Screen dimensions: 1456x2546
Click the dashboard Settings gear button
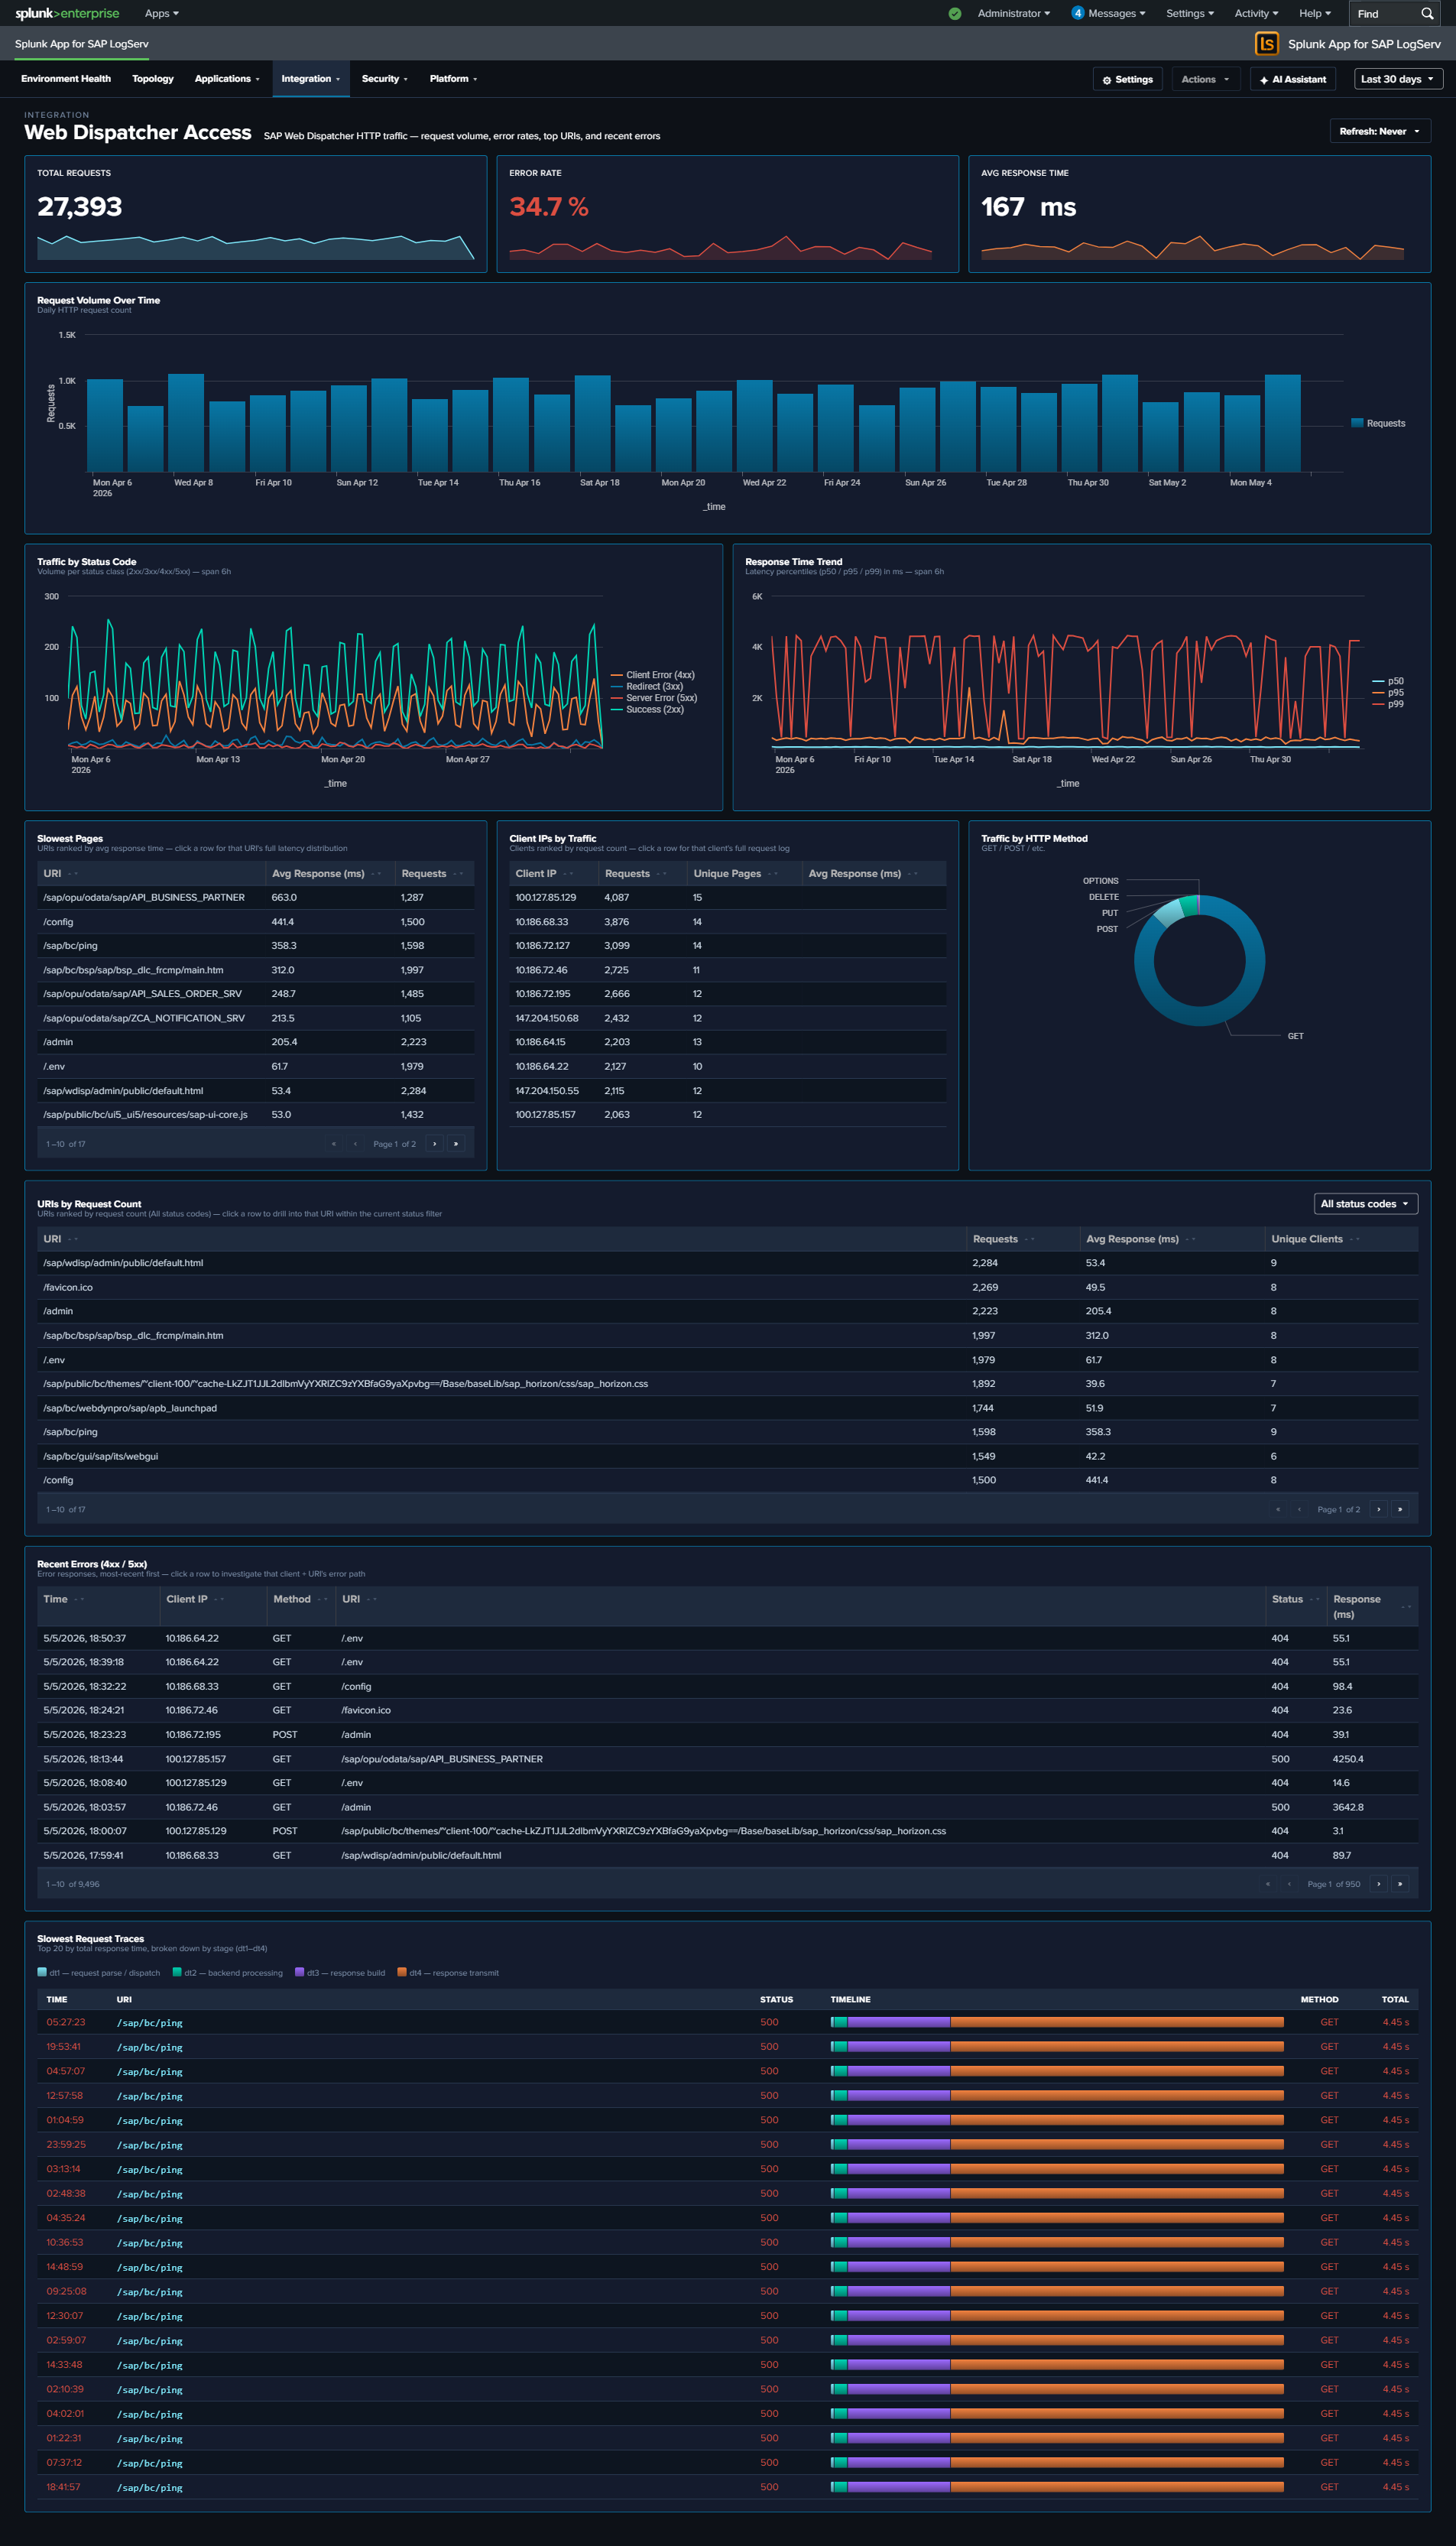(x=1127, y=79)
